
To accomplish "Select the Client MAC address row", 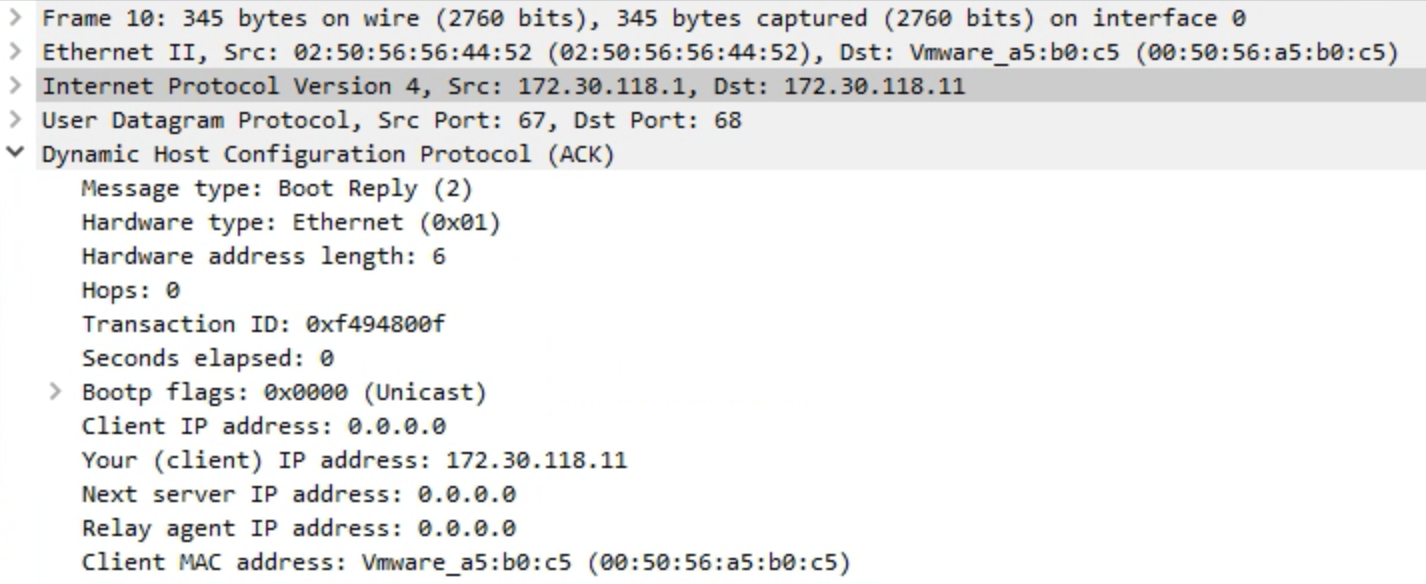I will (x=465, y=562).
